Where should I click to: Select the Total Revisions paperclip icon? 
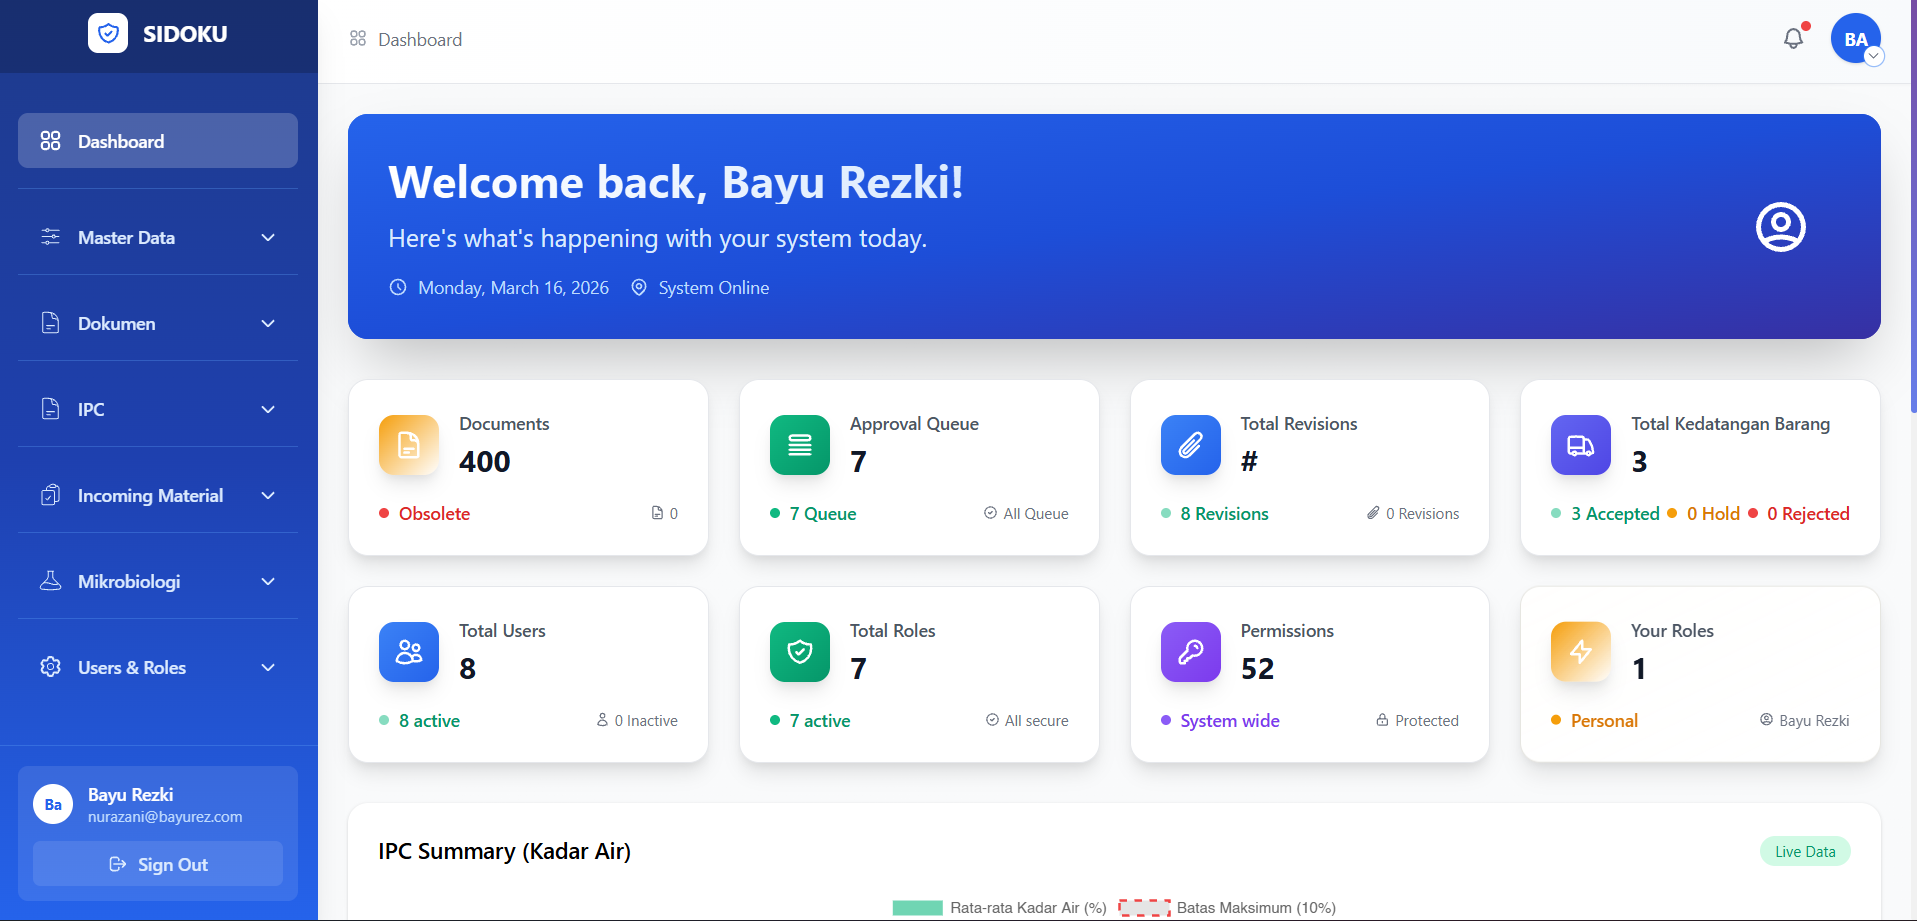tap(1189, 445)
